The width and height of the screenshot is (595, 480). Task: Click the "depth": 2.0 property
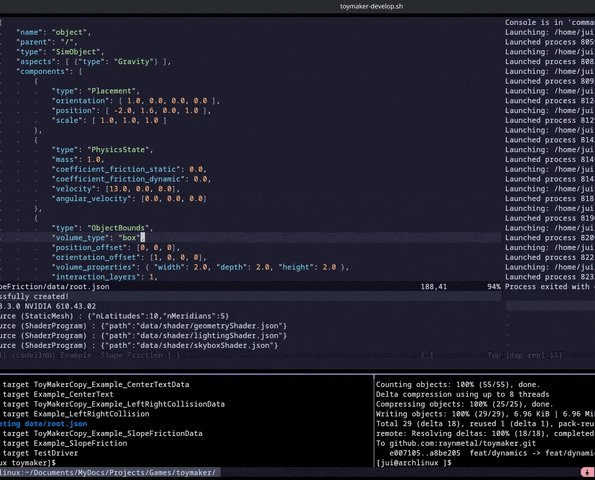point(242,267)
